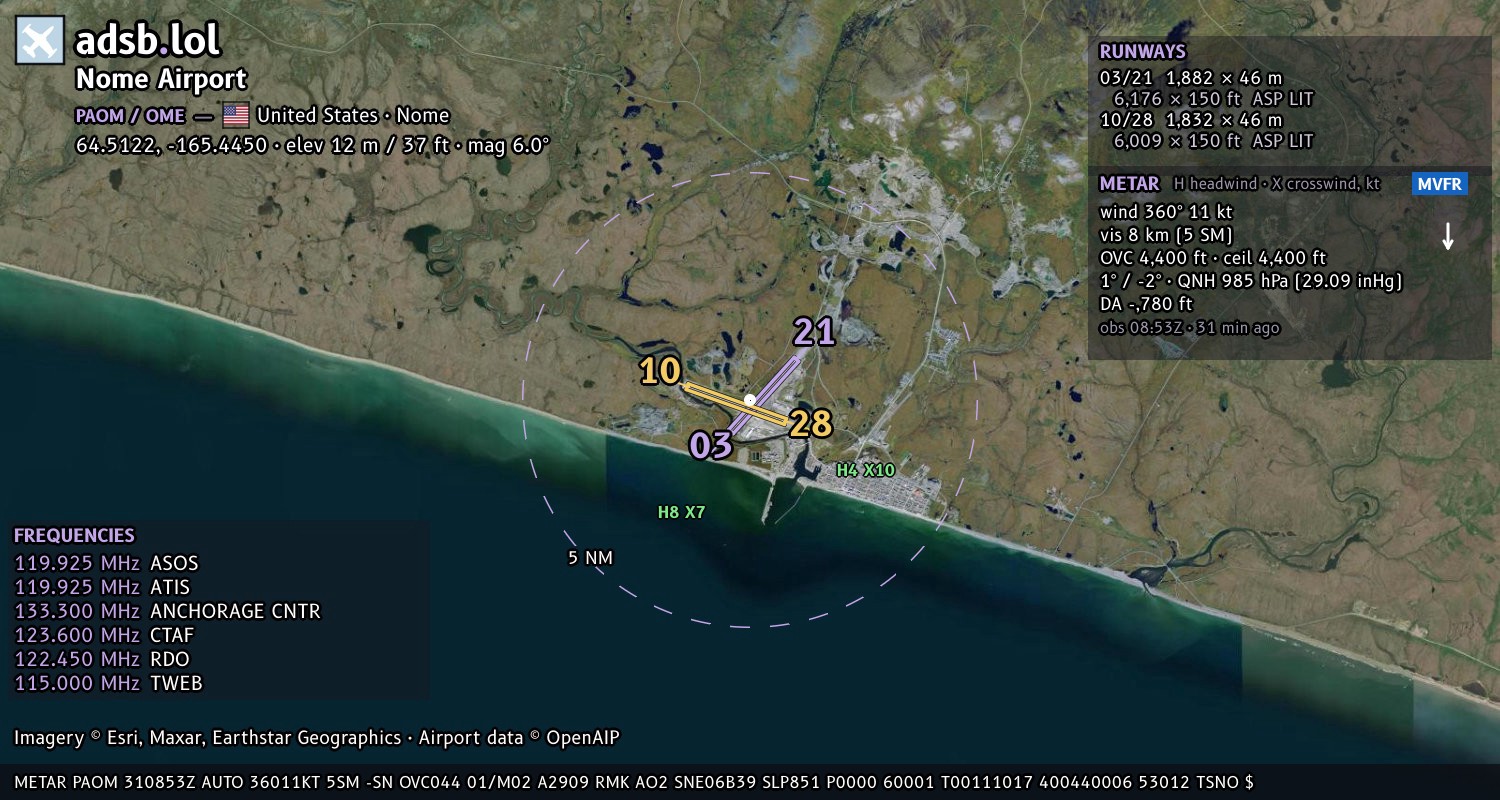Click the white wind direction arrow
The height and width of the screenshot is (800, 1500).
click(x=1447, y=236)
